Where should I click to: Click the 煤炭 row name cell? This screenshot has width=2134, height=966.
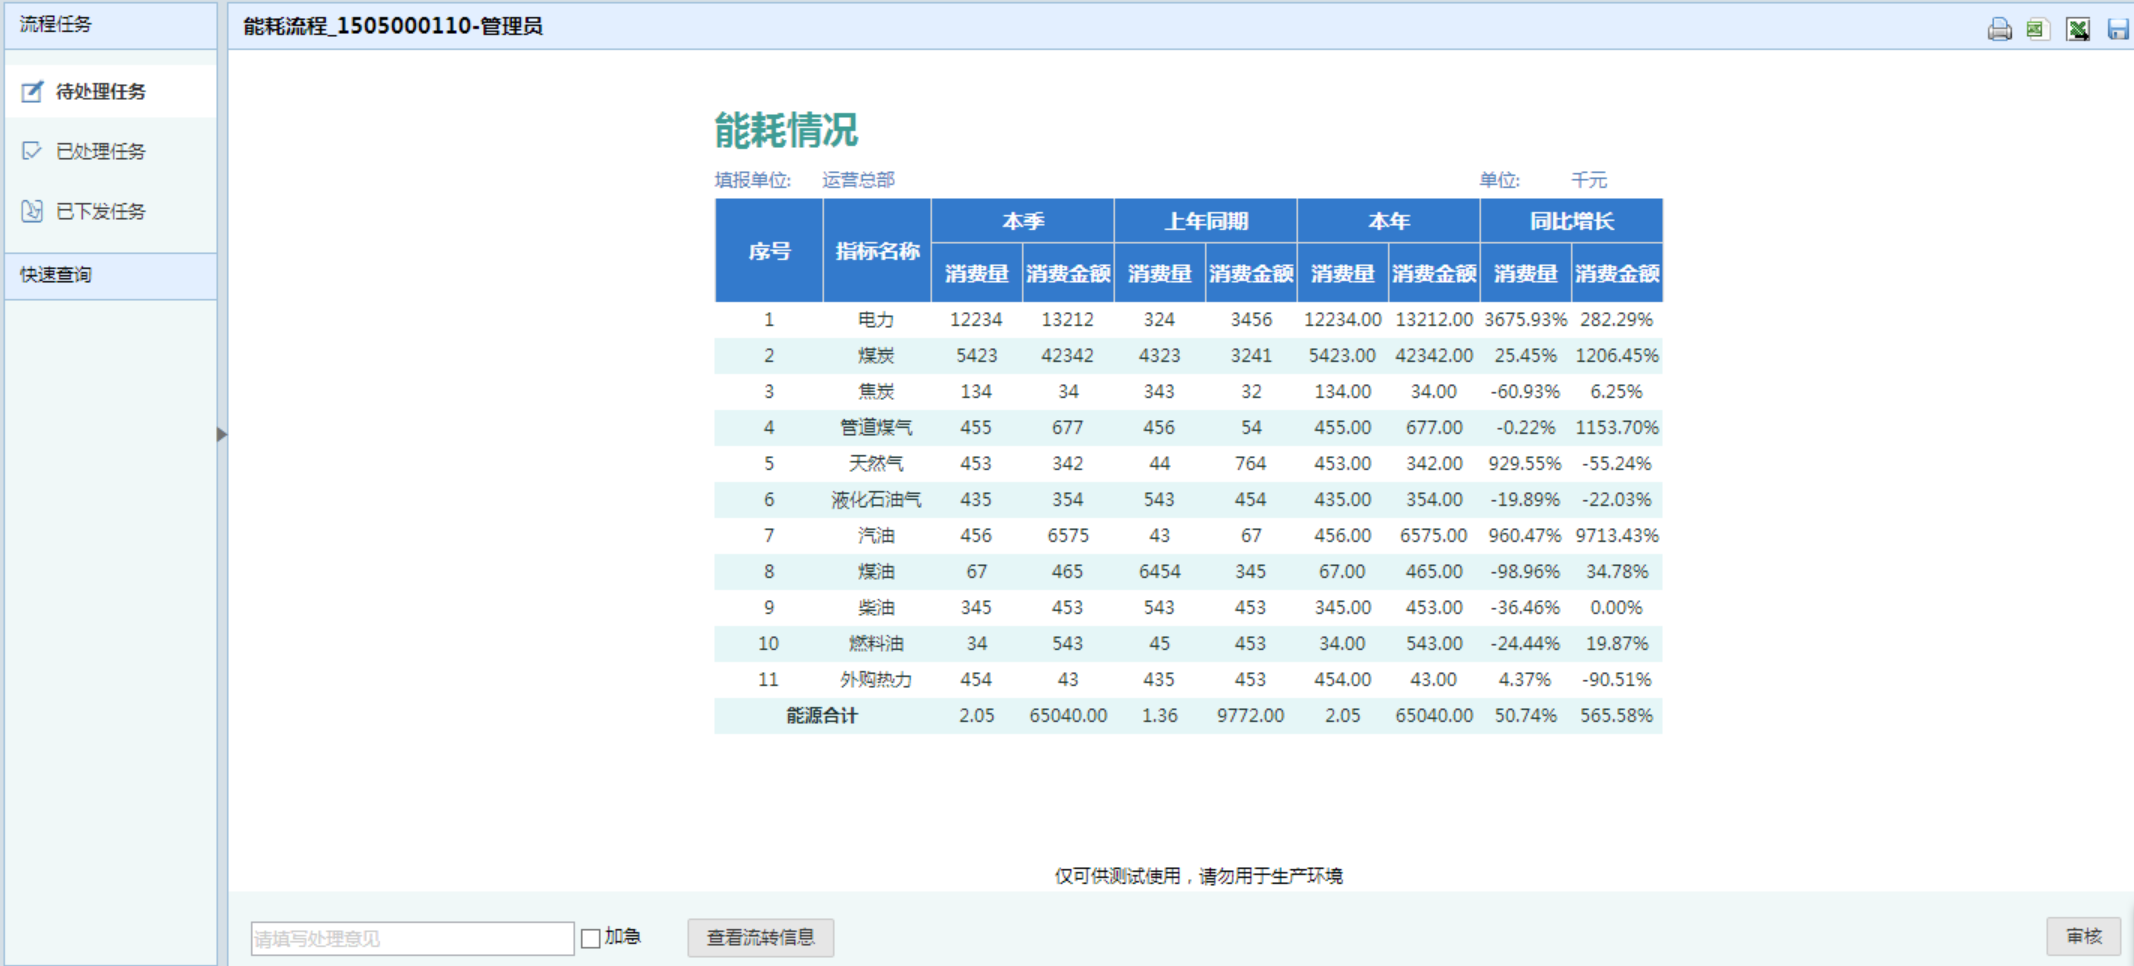876,356
